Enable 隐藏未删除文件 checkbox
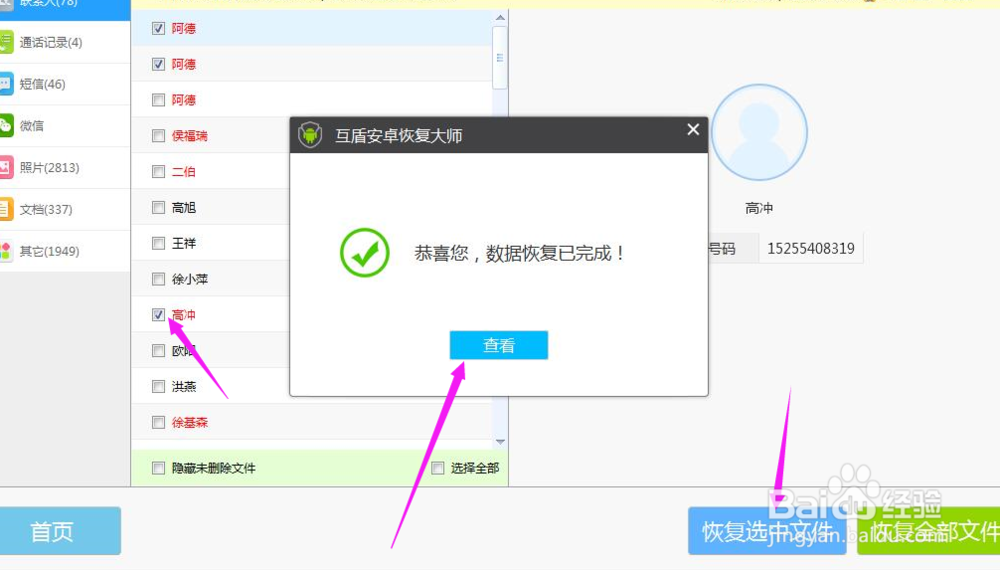The height and width of the screenshot is (570, 1000). (158, 468)
